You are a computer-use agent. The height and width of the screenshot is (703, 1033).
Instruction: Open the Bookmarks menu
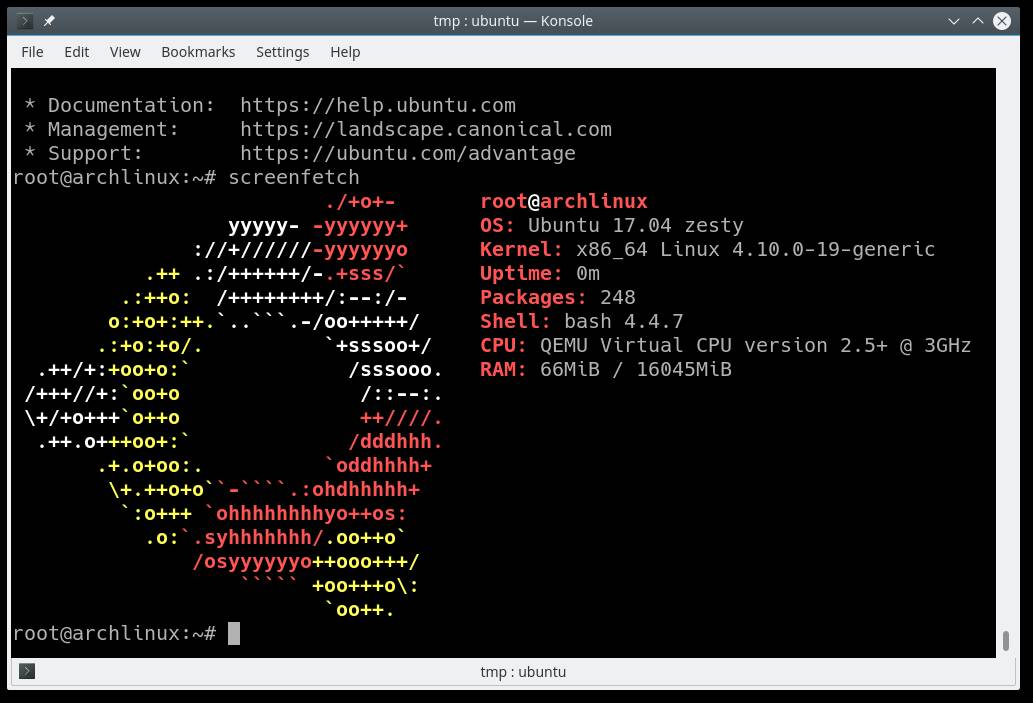coord(198,52)
